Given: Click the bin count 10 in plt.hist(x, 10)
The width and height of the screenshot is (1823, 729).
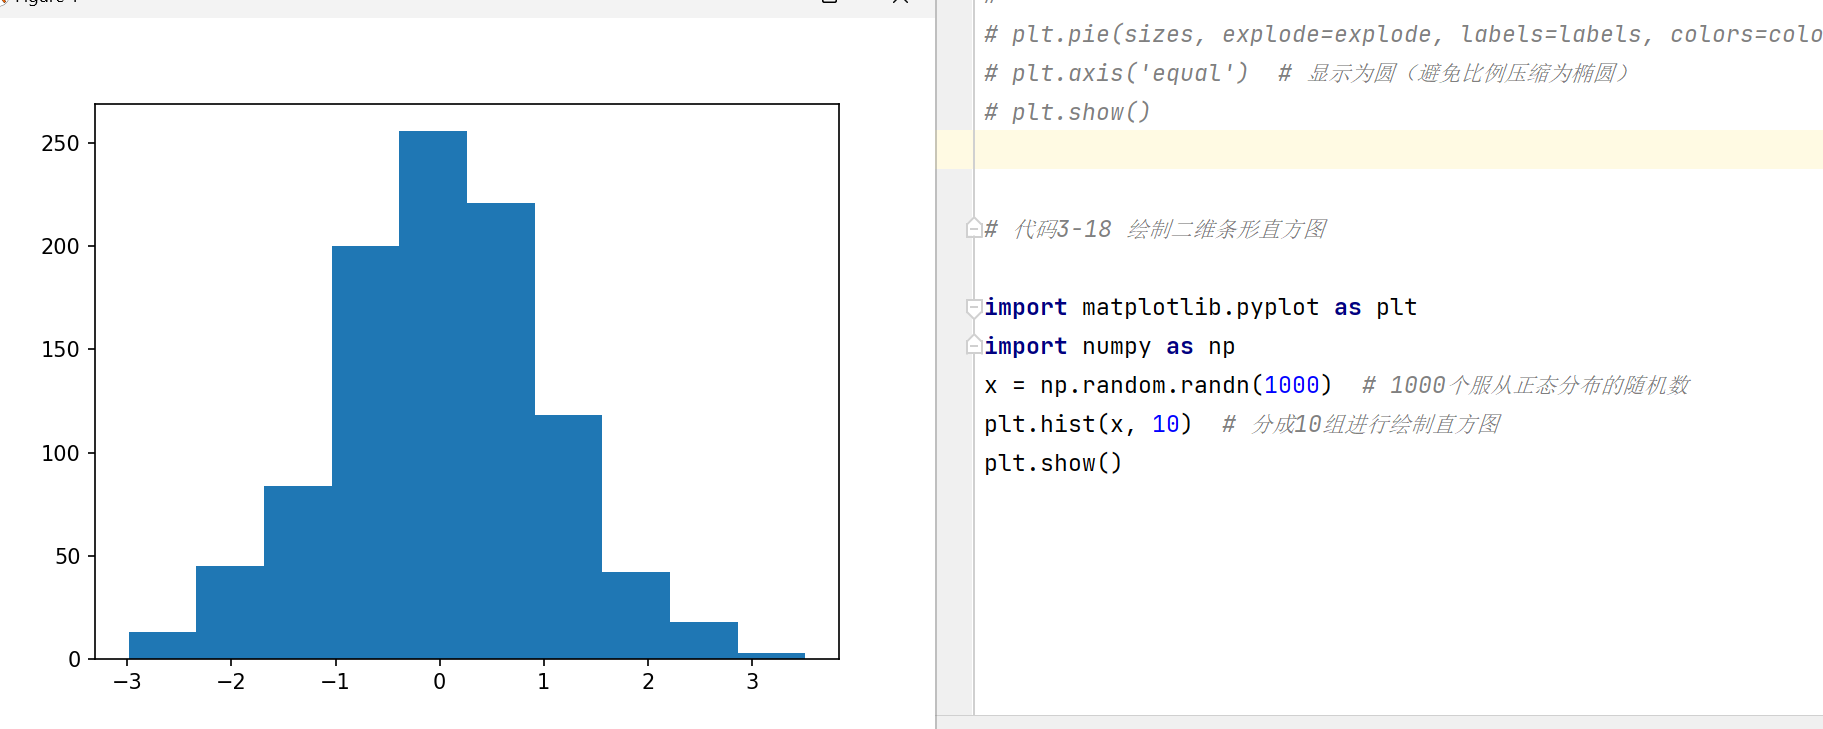Looking at the screenshot, I should [1165, 424].
